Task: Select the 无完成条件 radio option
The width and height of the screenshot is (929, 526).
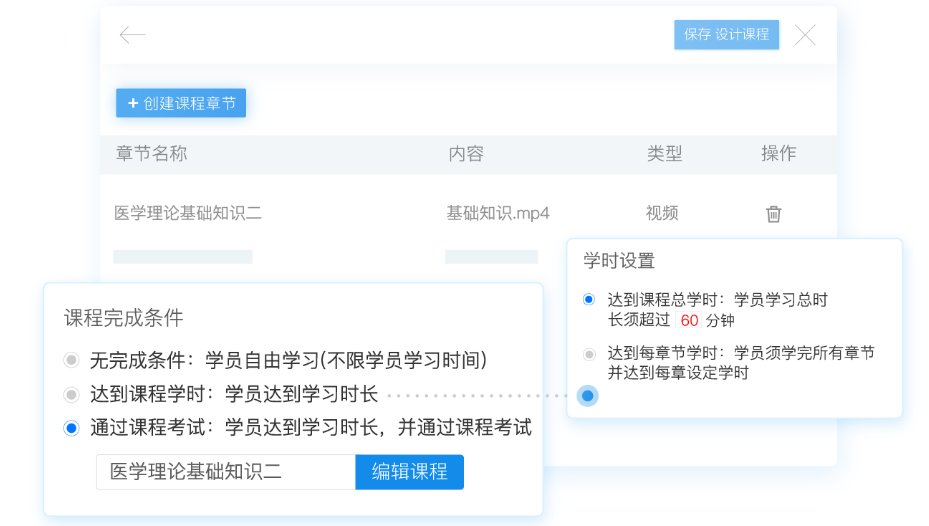Action: [x=71, y=360]
